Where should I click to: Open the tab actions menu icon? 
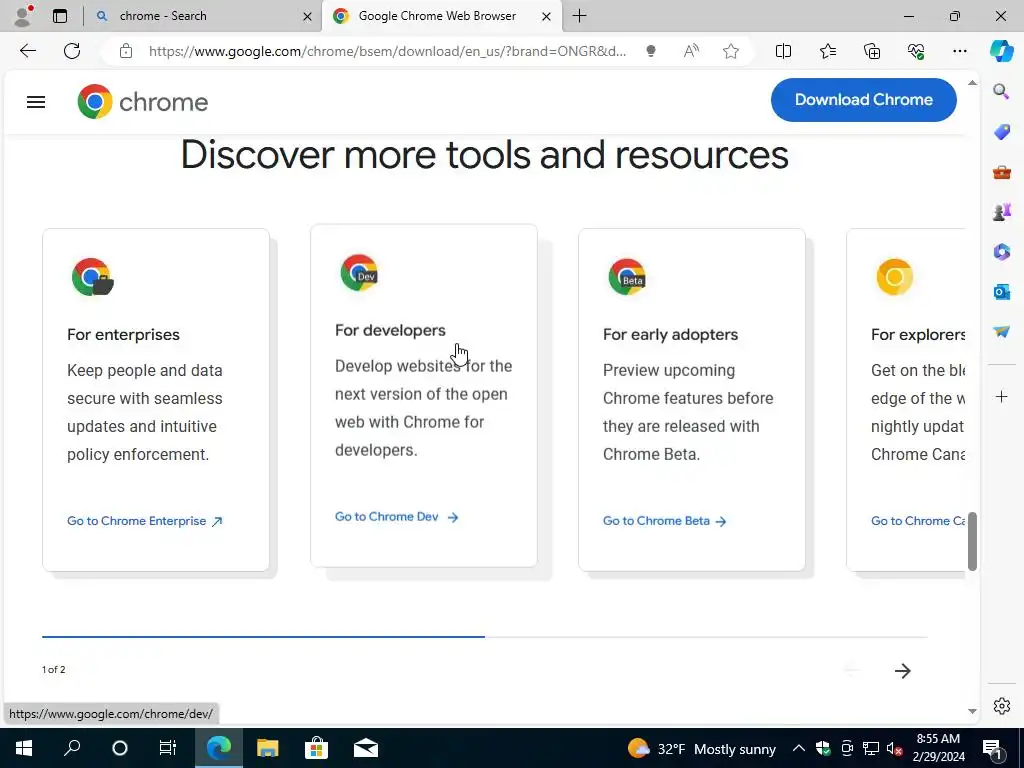tap(60, 16)
